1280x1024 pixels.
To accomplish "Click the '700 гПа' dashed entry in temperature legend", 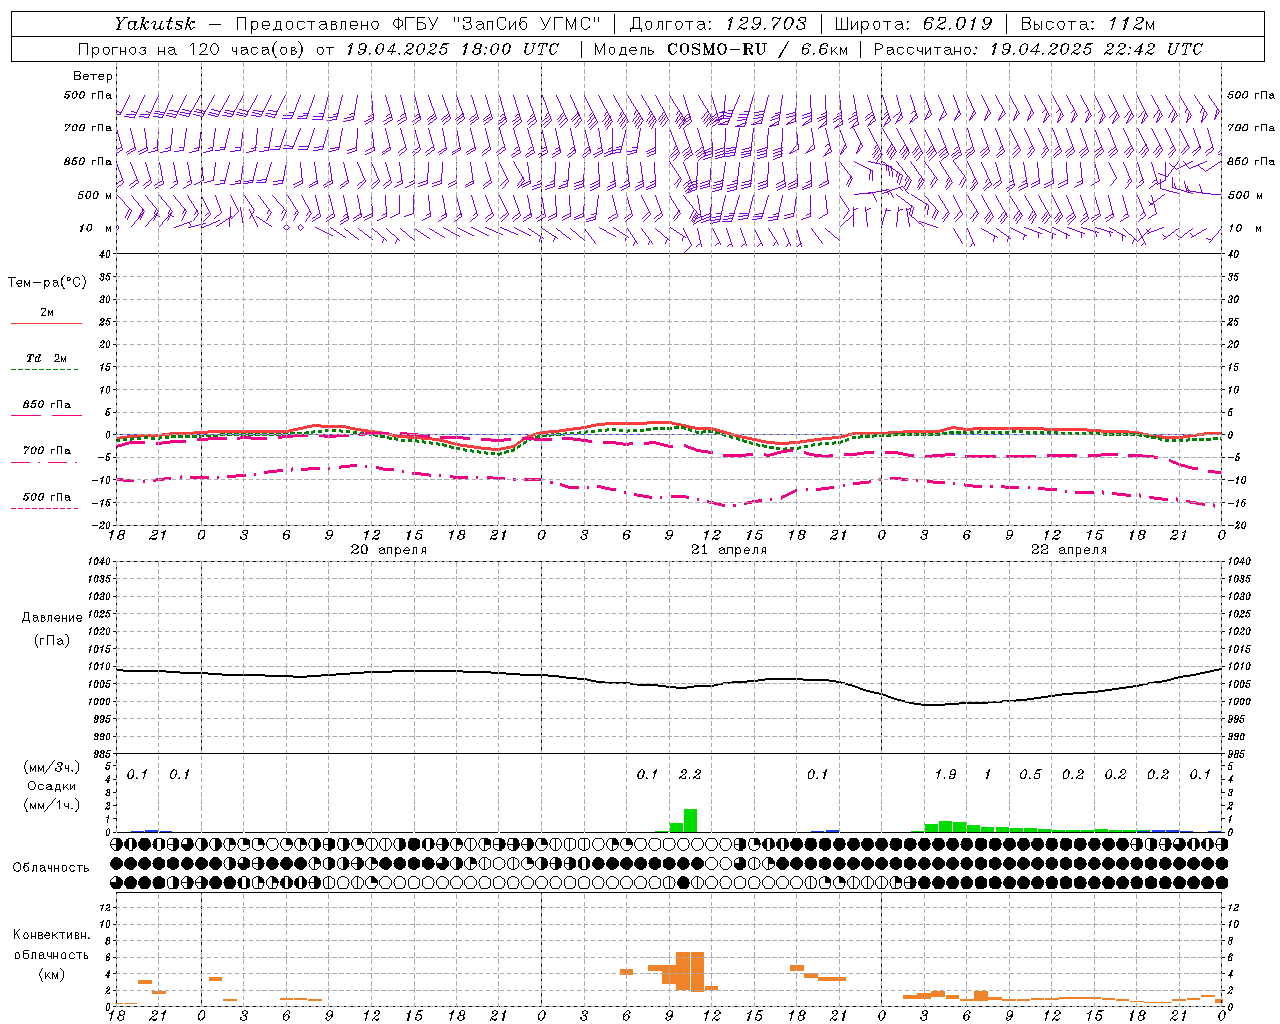I will tap(46, 451).
